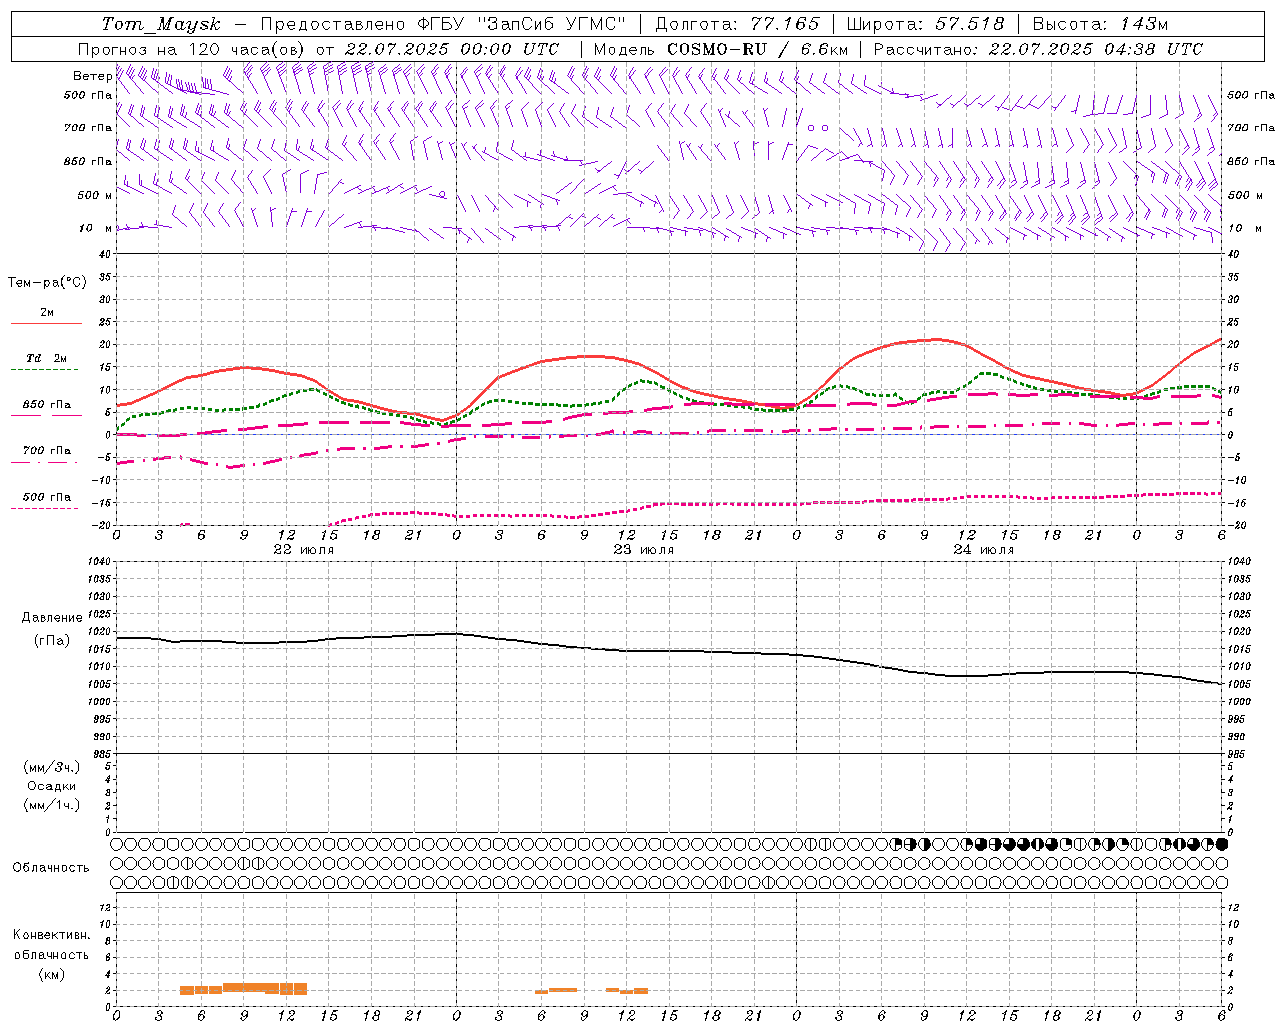This screenshot has width=1280, height=1024.
Task: Click the Конвективн. облачность panel label
Action: pos(51,944)
